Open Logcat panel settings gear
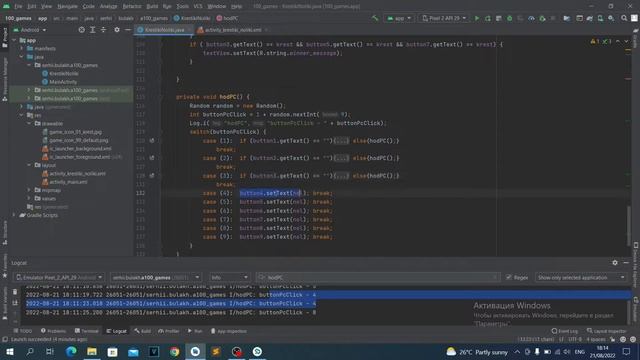This screenshot has width=640, height=360. click(x=615, y=263)
